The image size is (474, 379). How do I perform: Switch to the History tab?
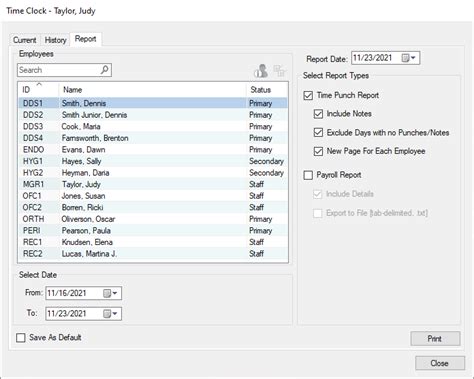coord(55,40)
